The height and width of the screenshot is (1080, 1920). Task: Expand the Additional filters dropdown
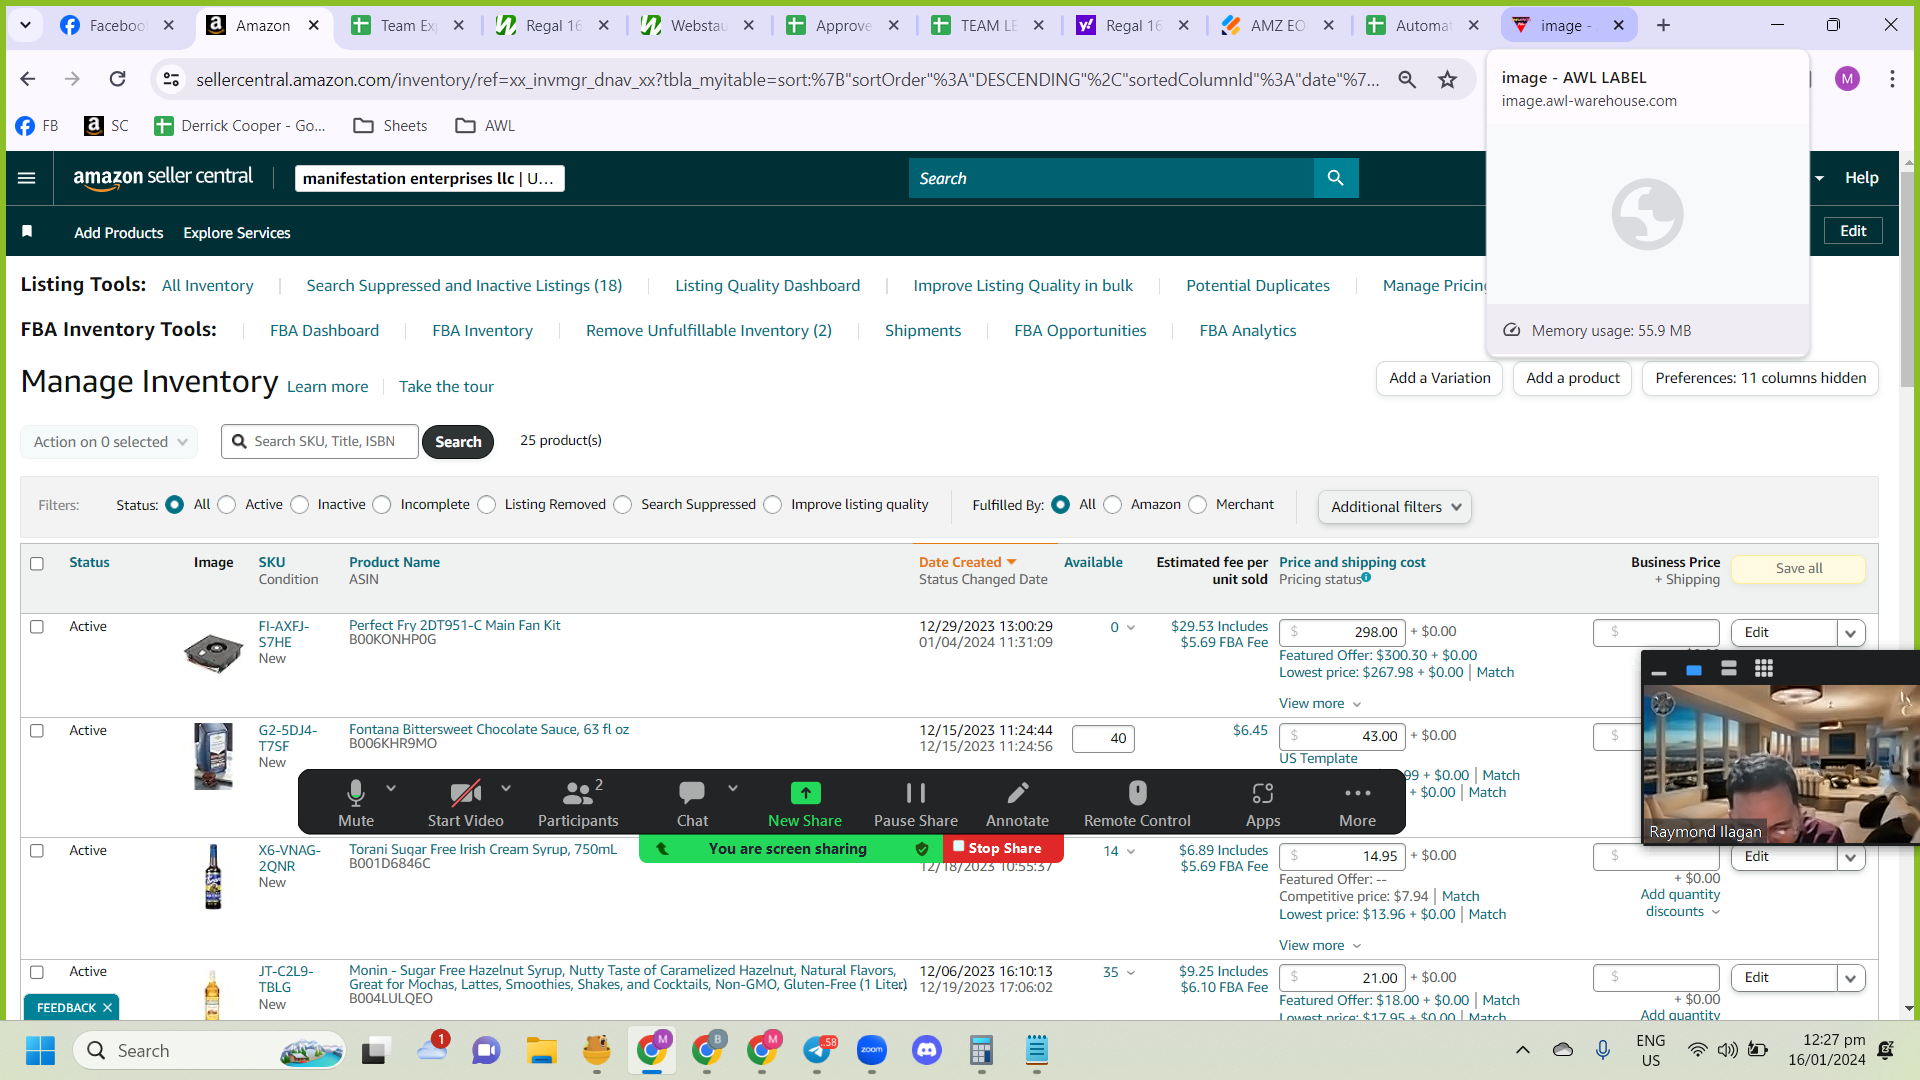pos(1395,507)
